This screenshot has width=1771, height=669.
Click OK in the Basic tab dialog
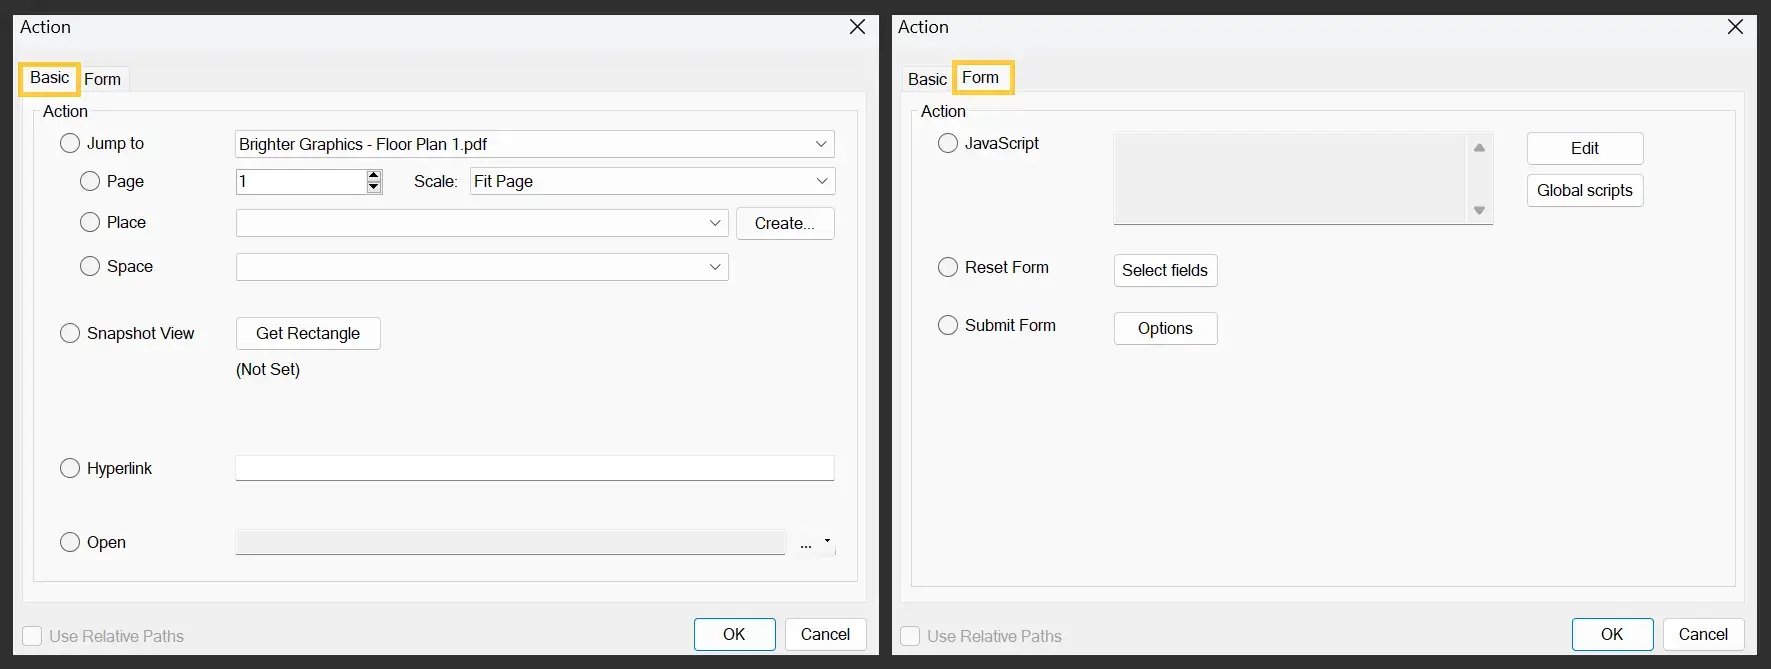(x=734, y=634)
